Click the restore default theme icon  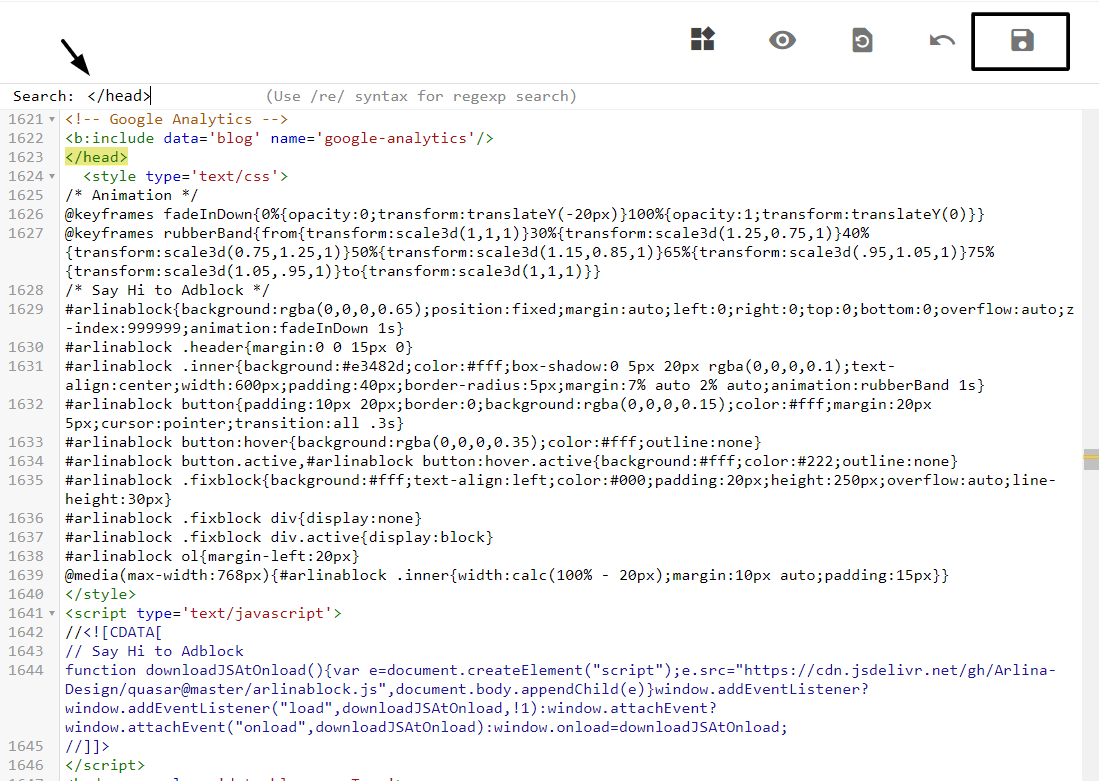[862, 40]
